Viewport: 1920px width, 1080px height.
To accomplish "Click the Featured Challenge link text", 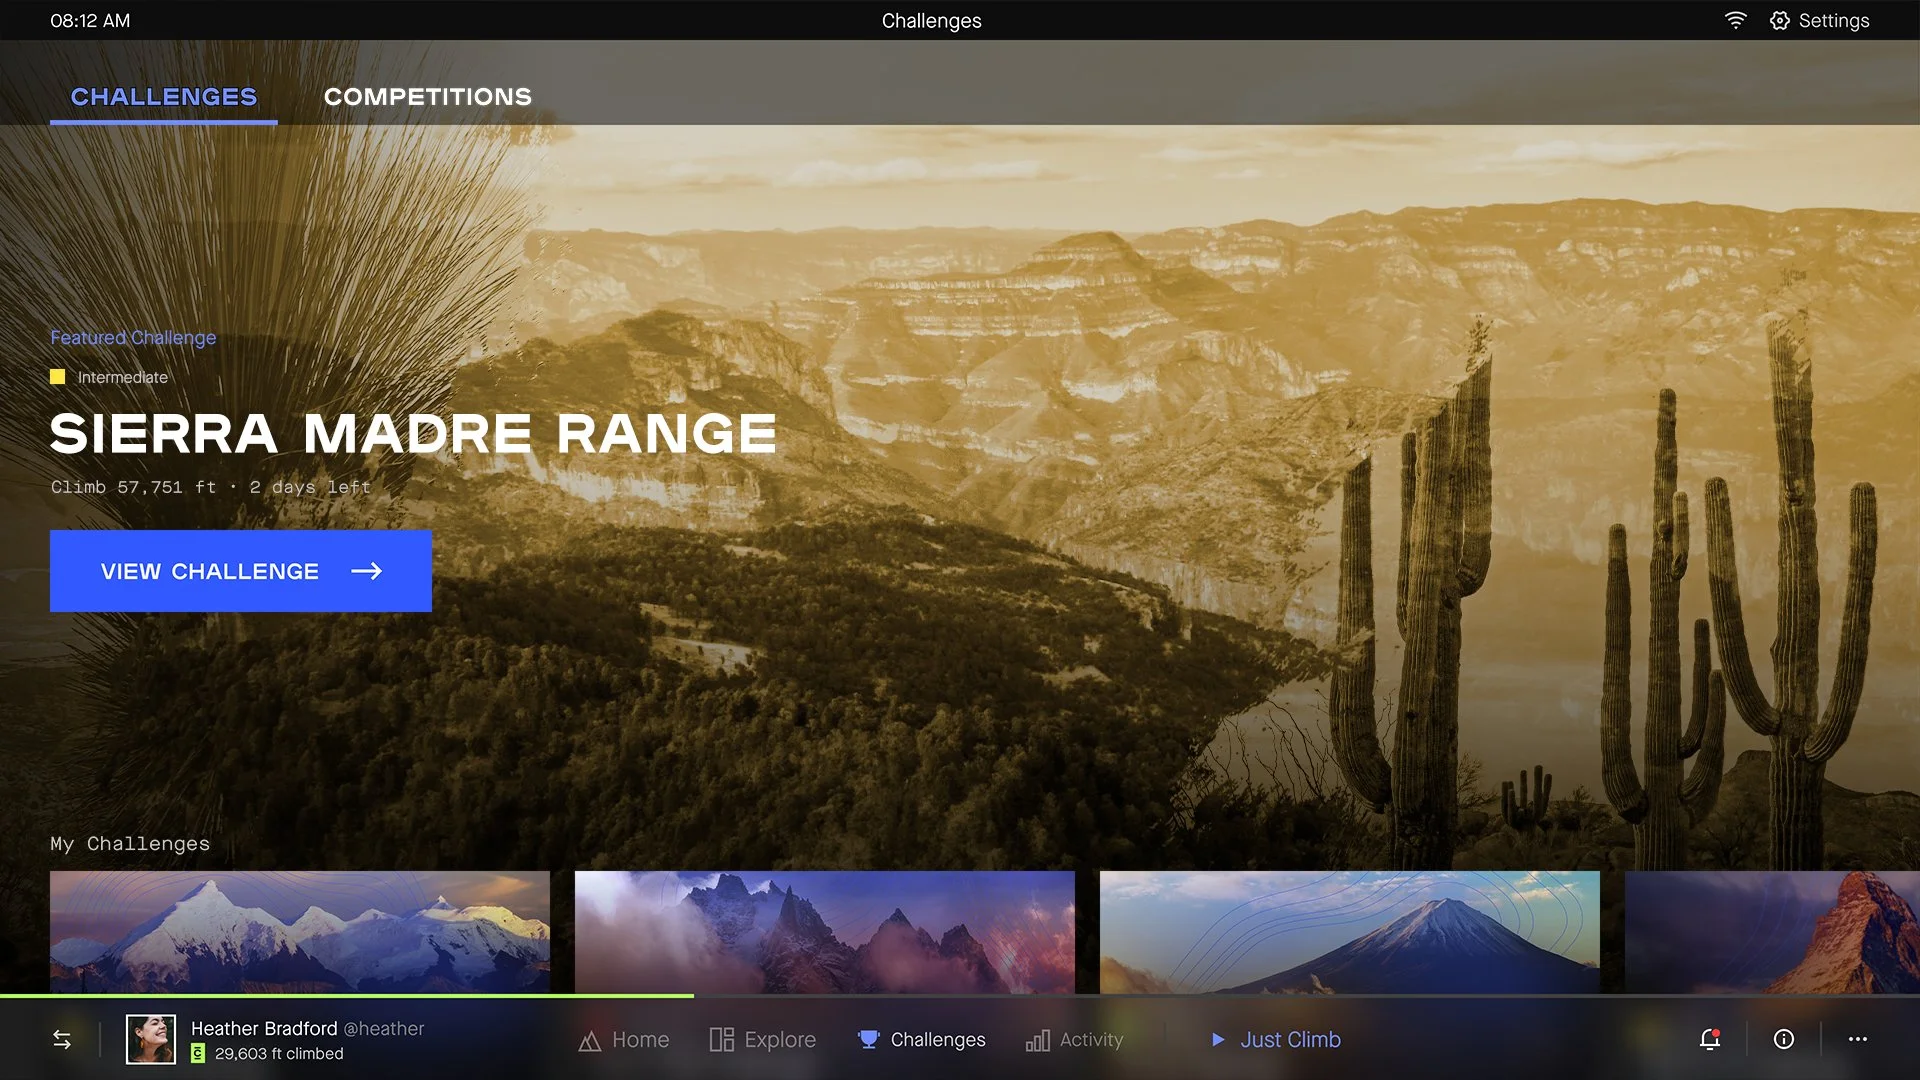I will pyautogui.click(x=133, y=338).
